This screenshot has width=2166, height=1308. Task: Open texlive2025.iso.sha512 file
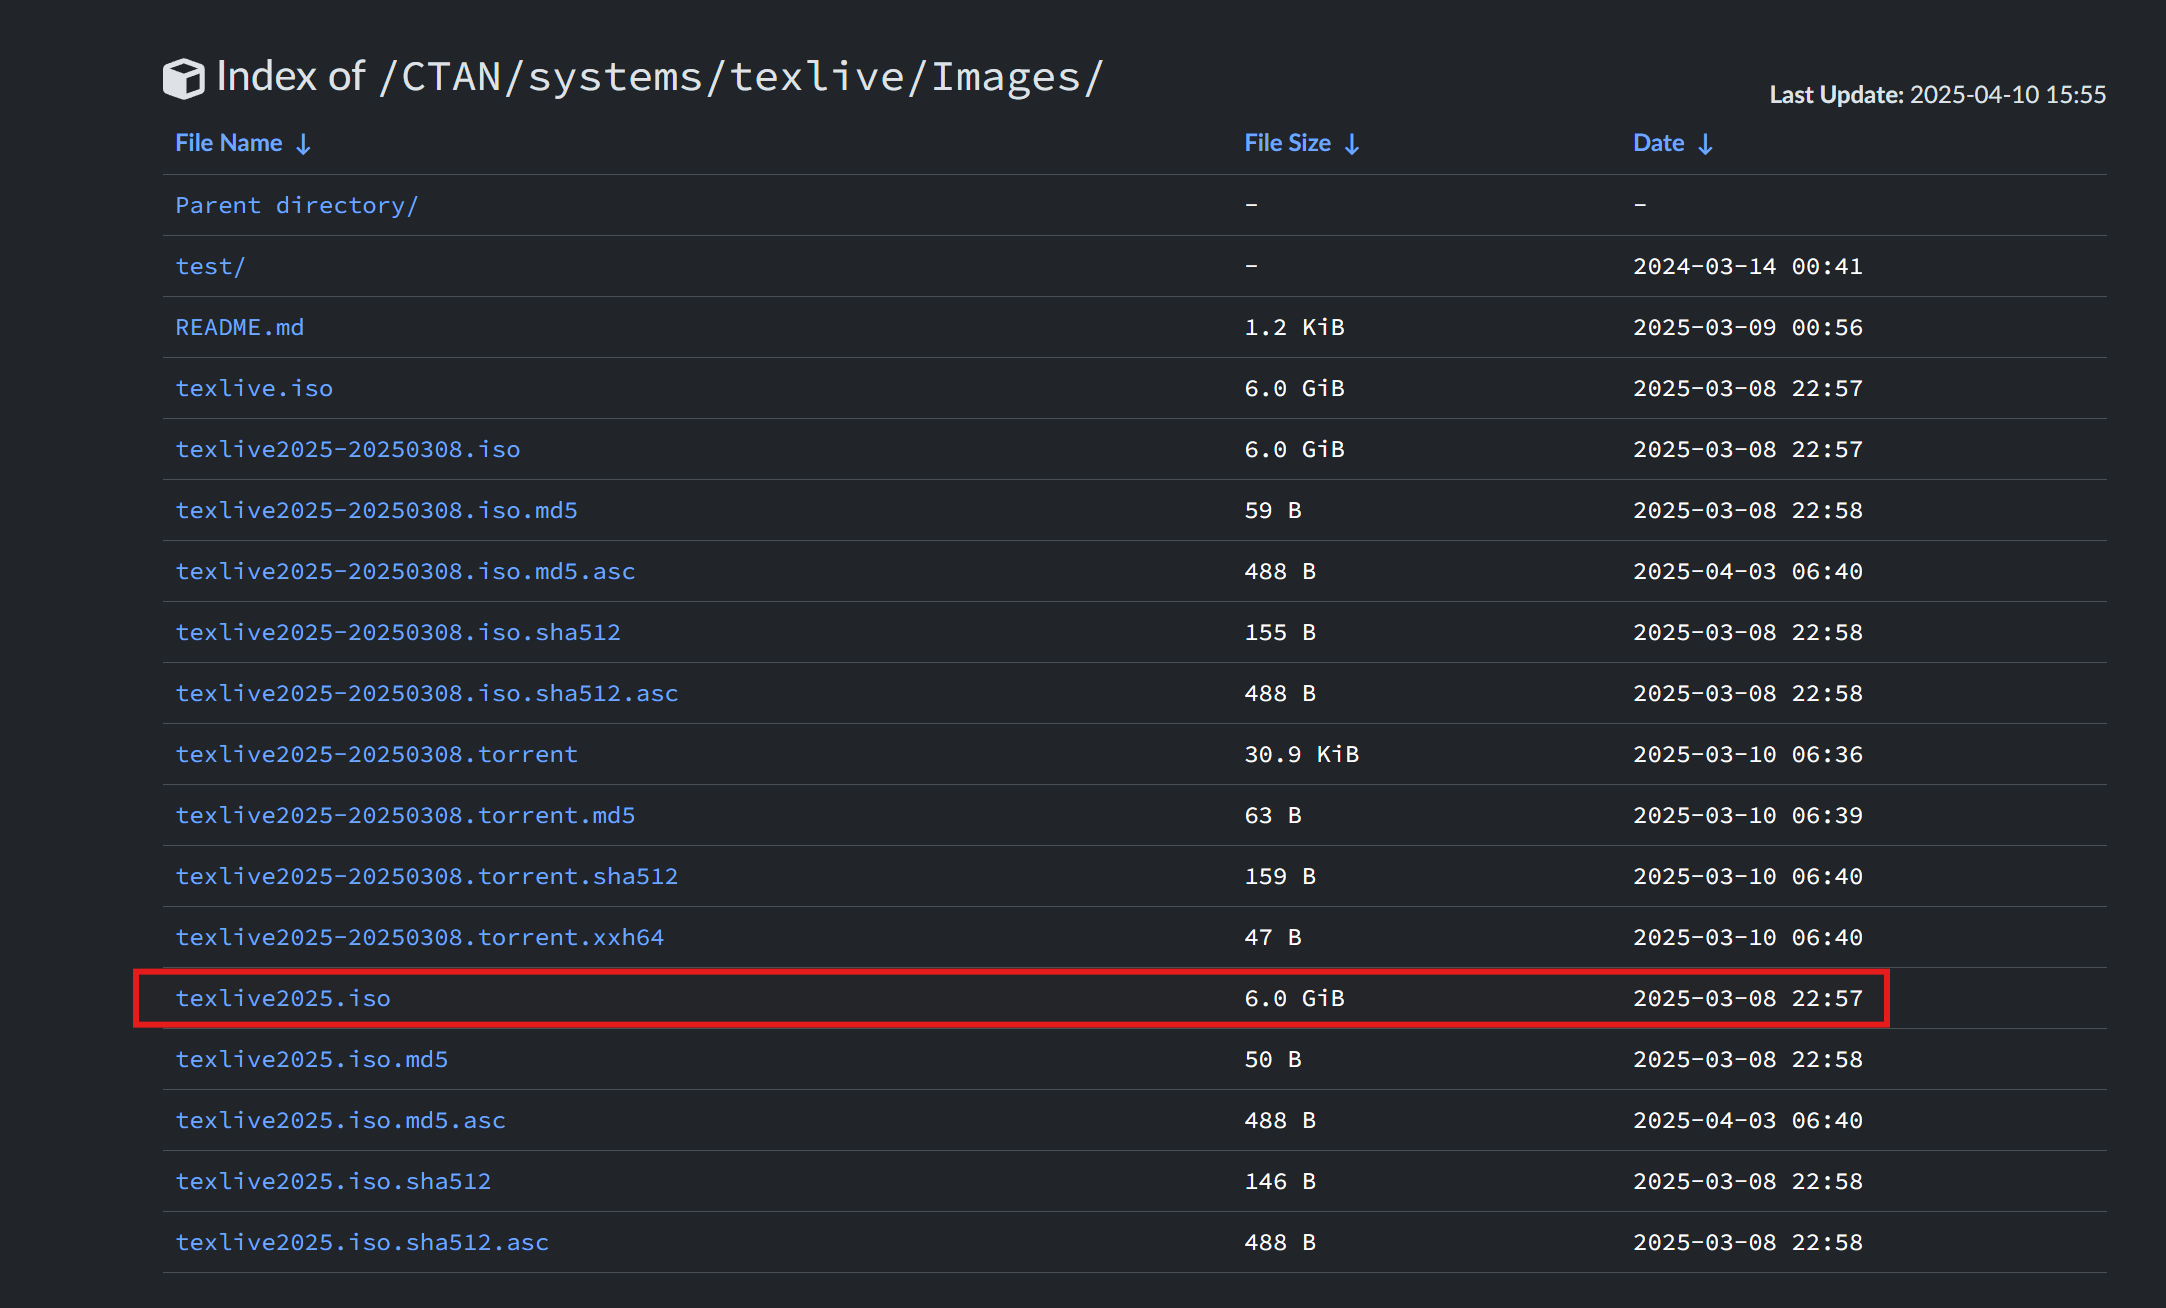333,1181
